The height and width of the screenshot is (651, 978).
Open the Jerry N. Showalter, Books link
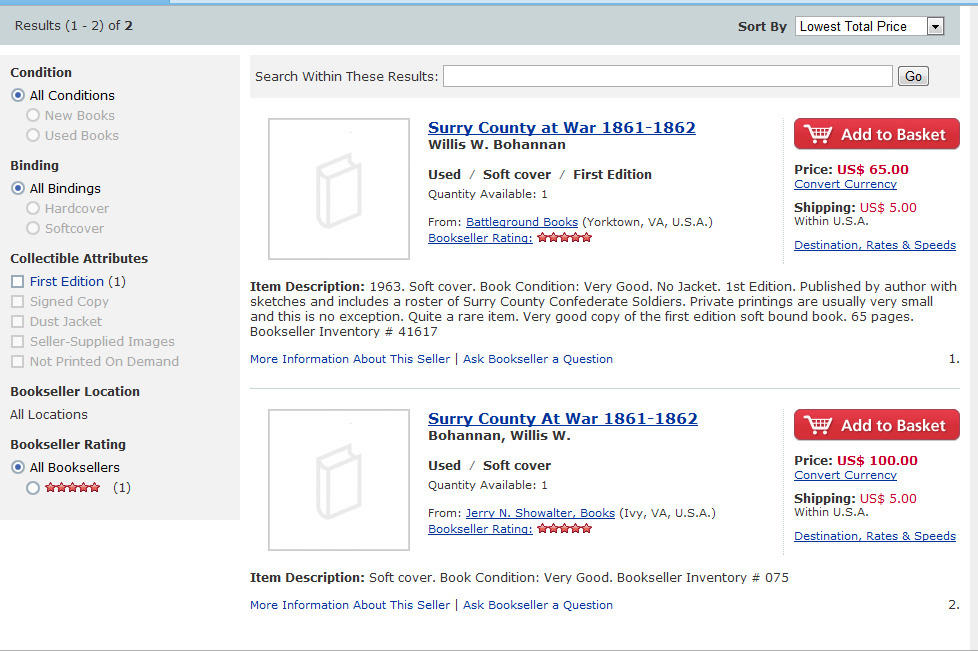(x=540, y=513)
